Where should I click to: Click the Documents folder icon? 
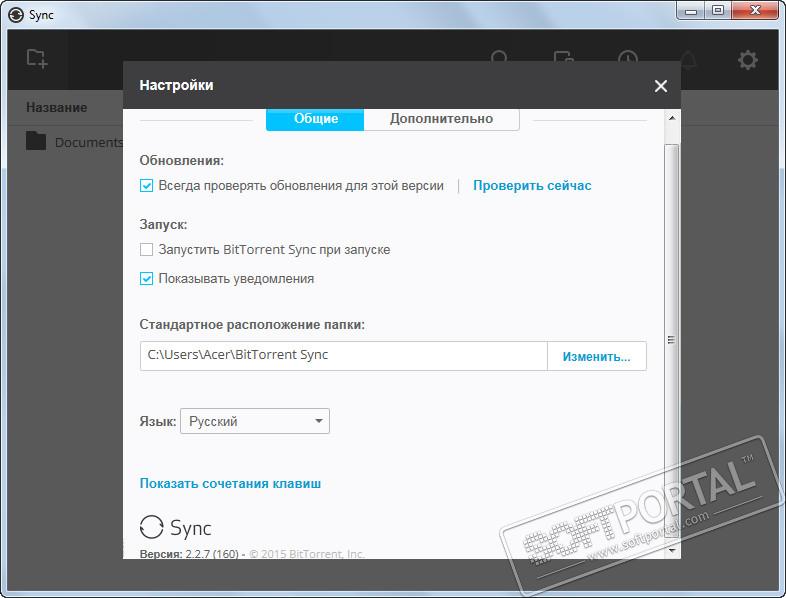(36, 141)
